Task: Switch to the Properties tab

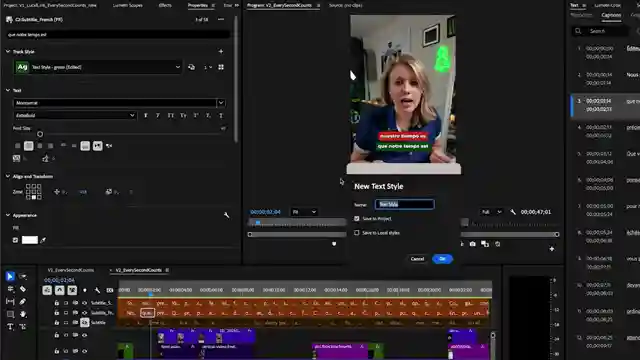Action: (x=198, y=5)
